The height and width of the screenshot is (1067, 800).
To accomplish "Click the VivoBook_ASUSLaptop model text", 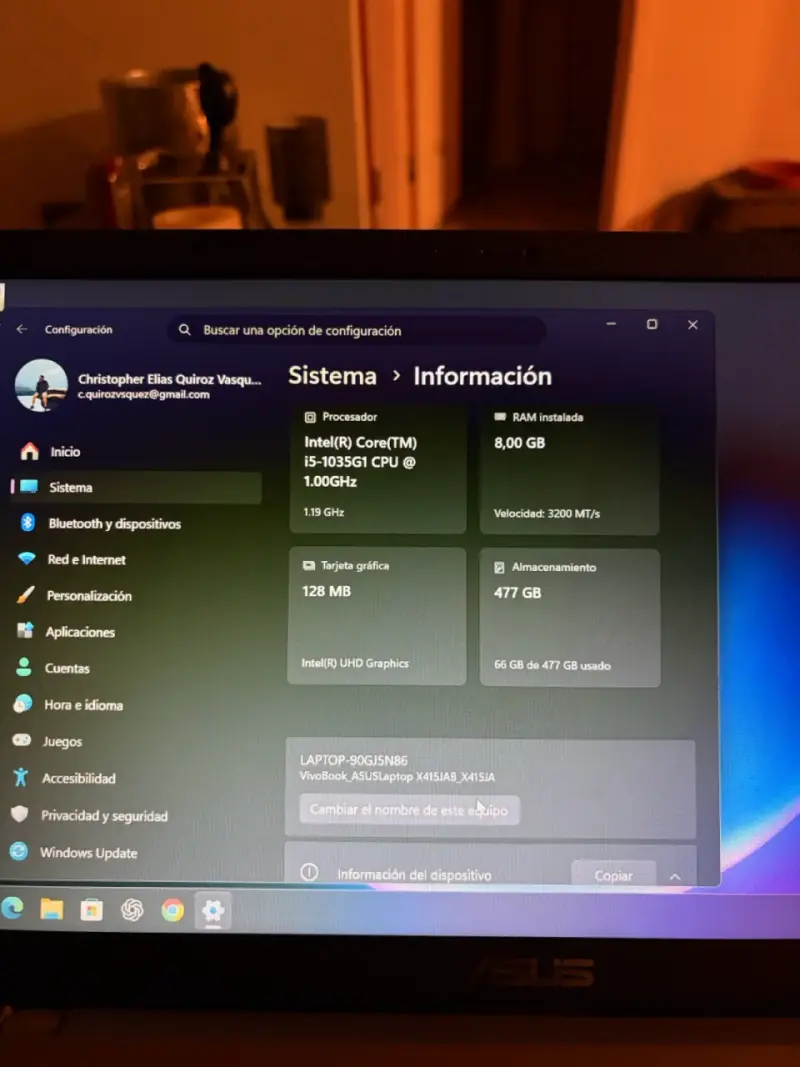I will point(397,776).
